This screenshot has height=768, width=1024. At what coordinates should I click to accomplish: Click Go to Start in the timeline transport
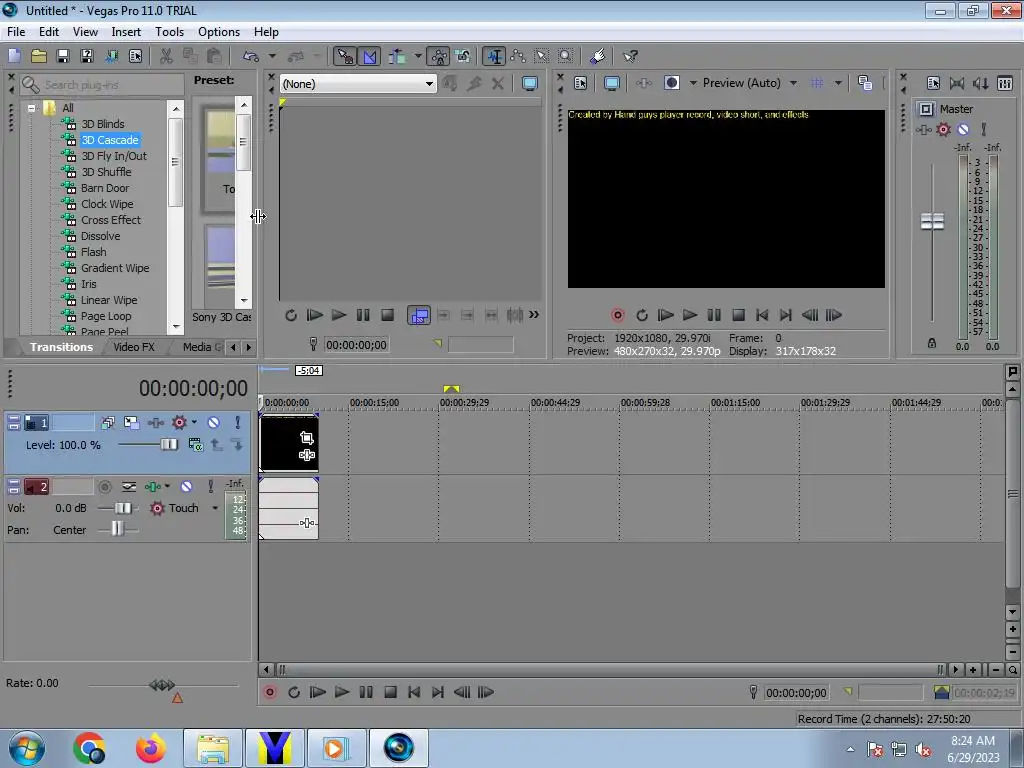click(x=414, y=692)
